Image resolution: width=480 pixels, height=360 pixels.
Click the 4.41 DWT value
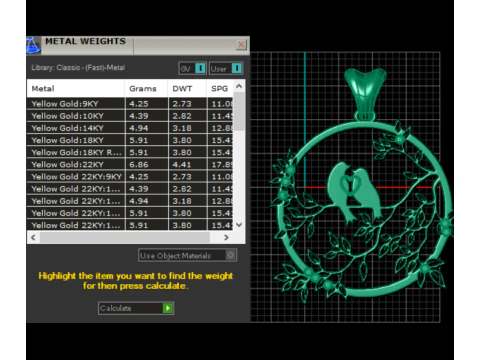(x=182, y=165)
